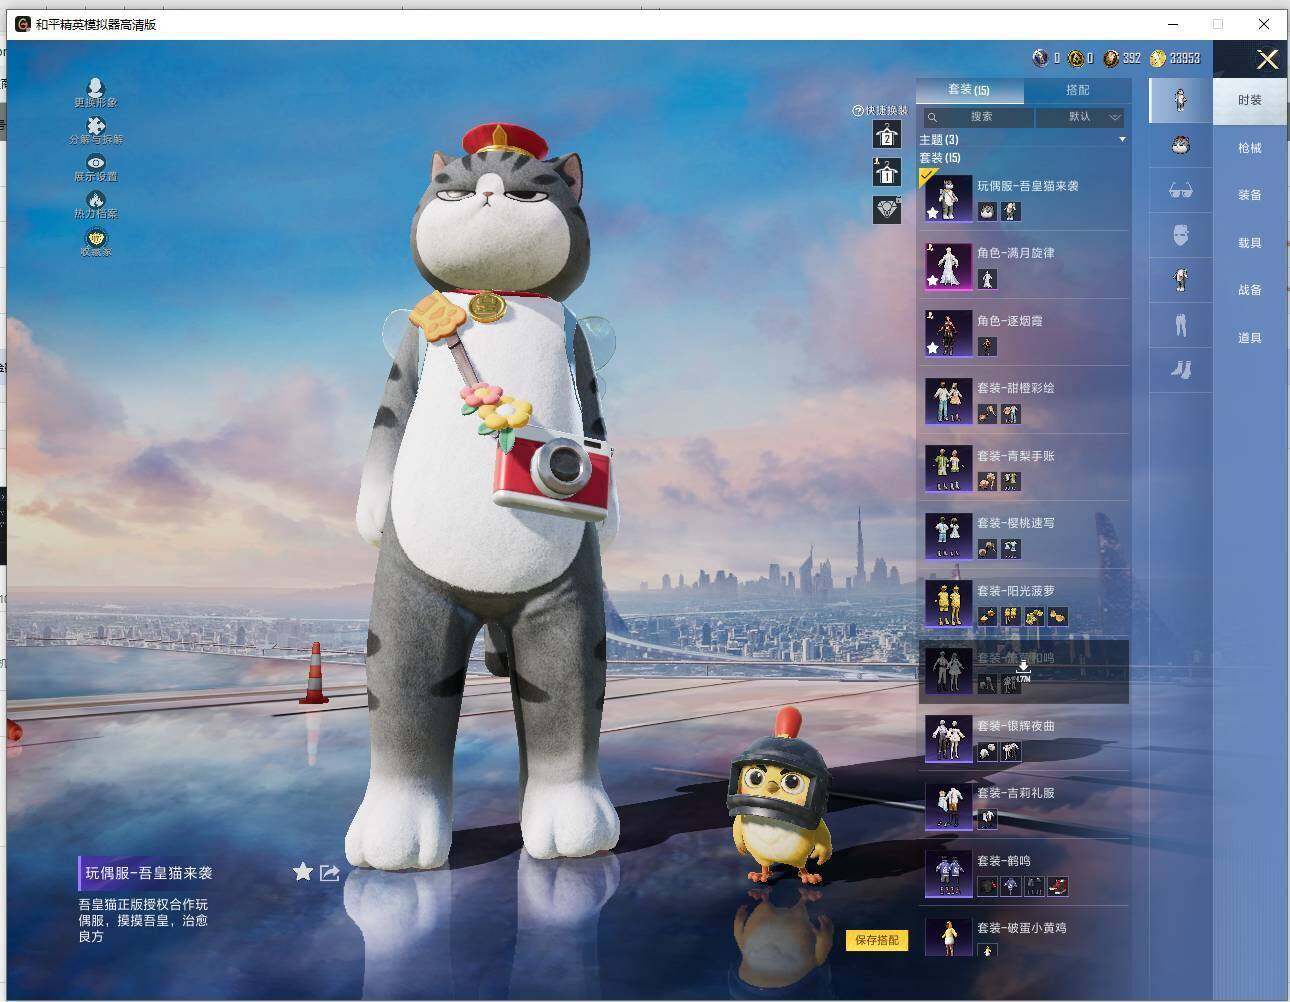This screenshot has height=1002, width=1290.
Task: Click the 套装-阳光菠萝 outfit name
Action: click(x=1016, y=591)
